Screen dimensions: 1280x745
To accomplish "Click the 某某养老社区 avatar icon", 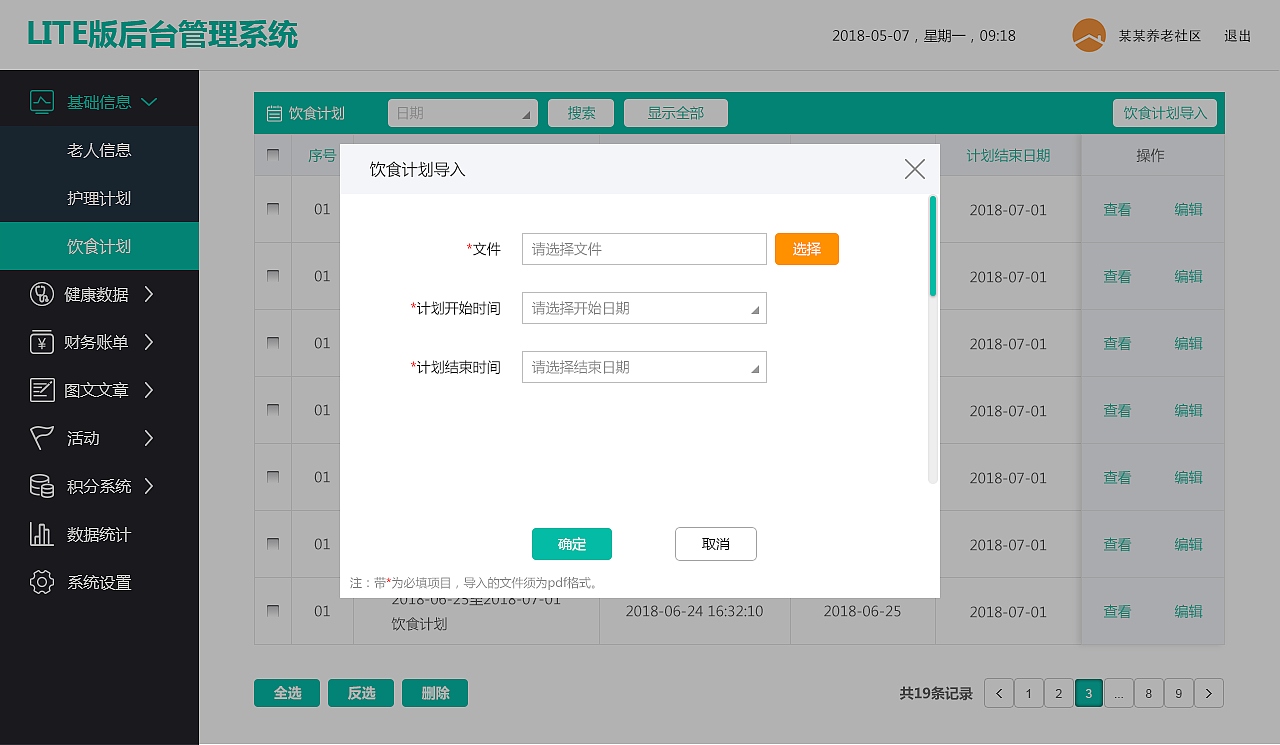I will (1087, 35).
